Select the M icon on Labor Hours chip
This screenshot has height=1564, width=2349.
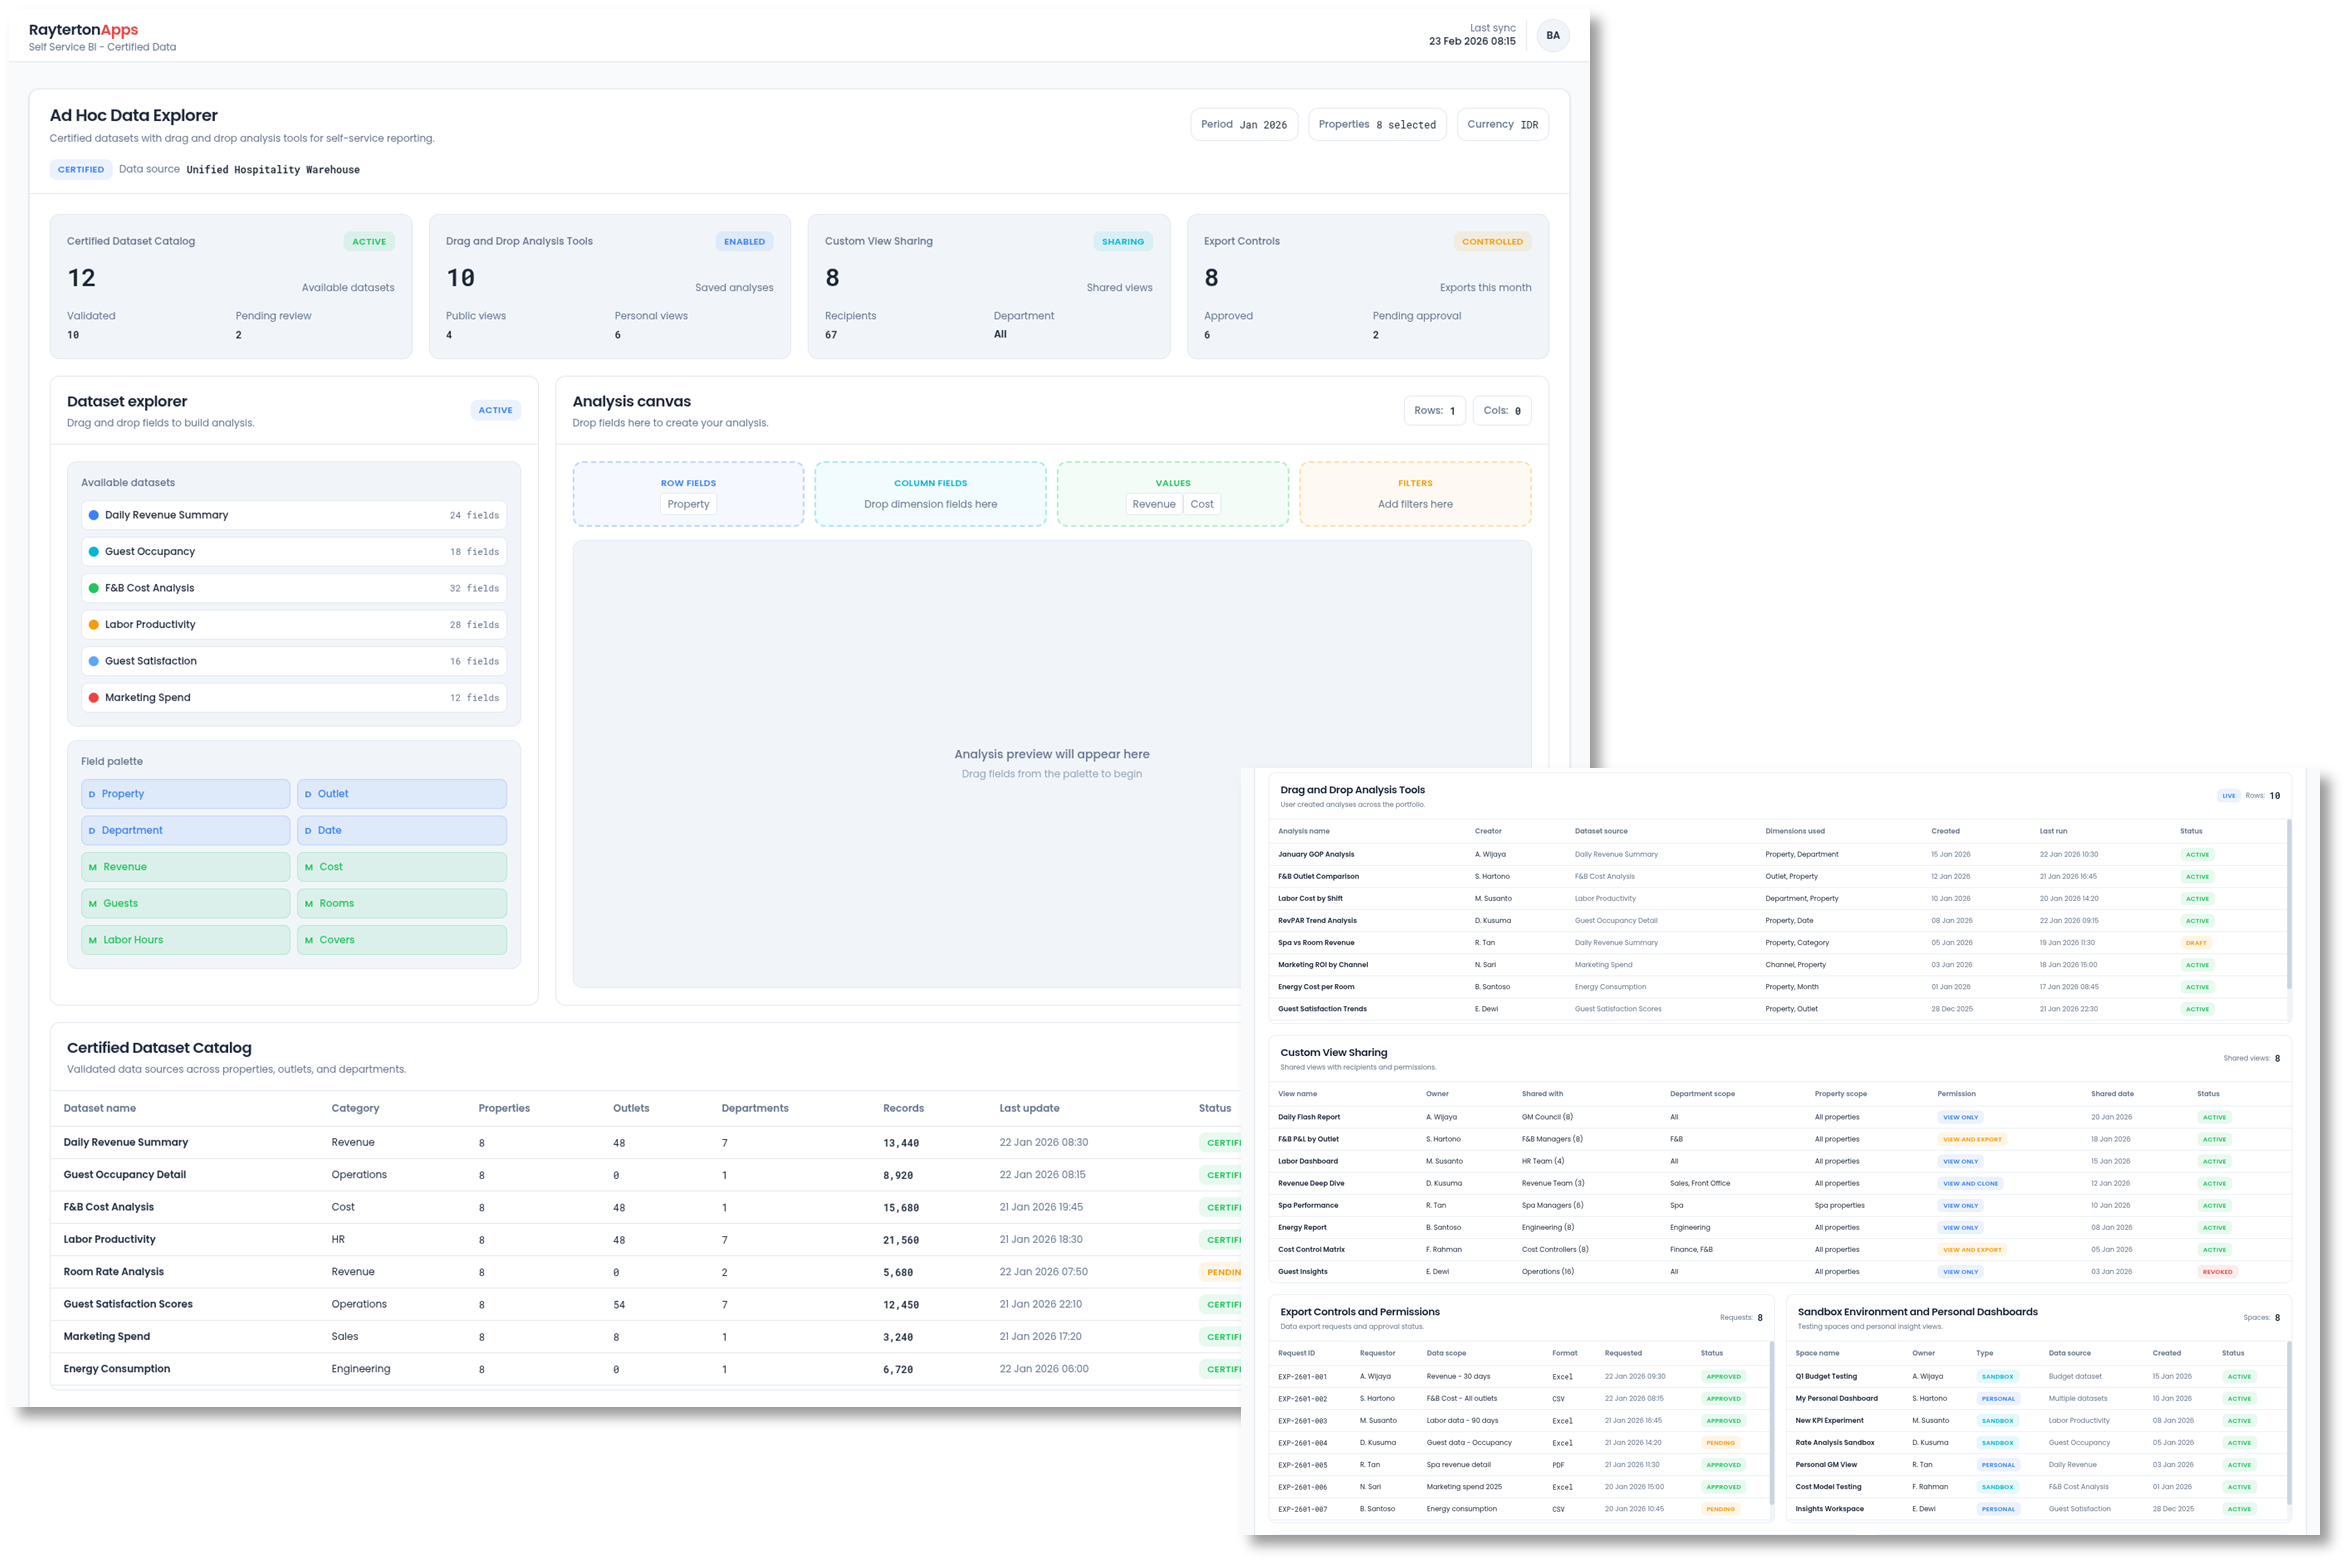point(92,939)
